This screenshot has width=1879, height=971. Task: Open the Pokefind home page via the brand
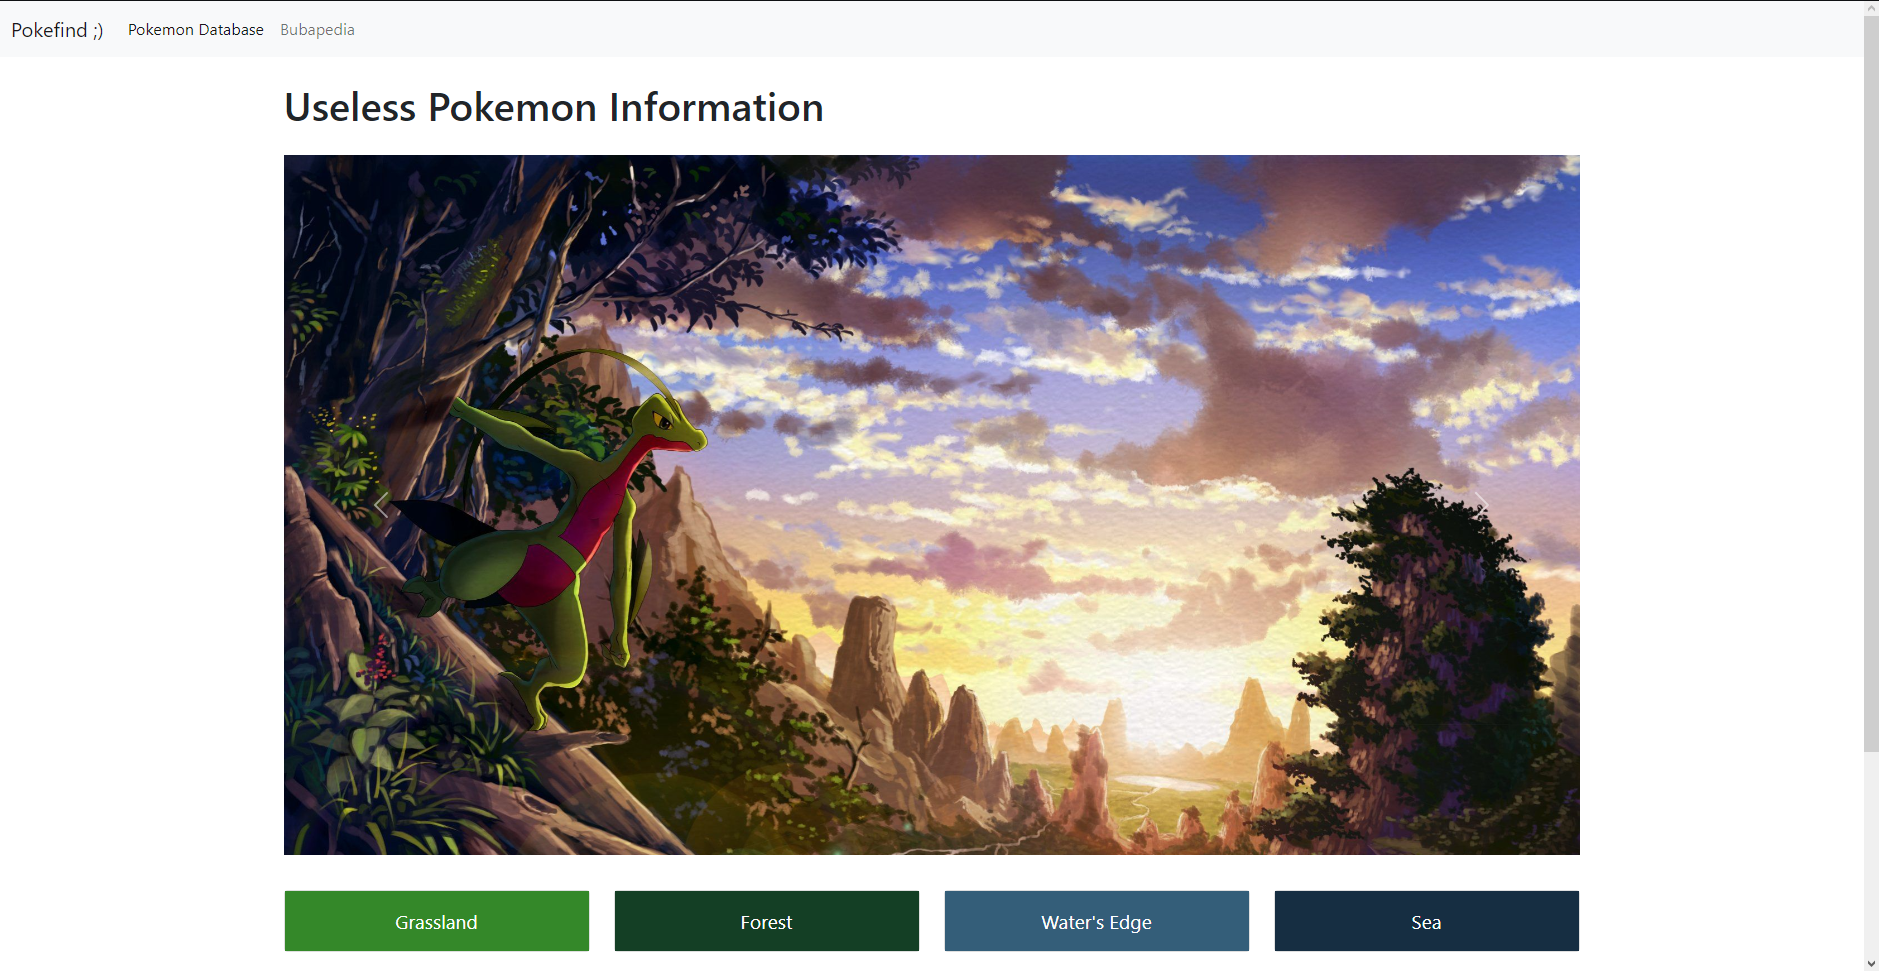pyautogui.click(x=56, y=29)
